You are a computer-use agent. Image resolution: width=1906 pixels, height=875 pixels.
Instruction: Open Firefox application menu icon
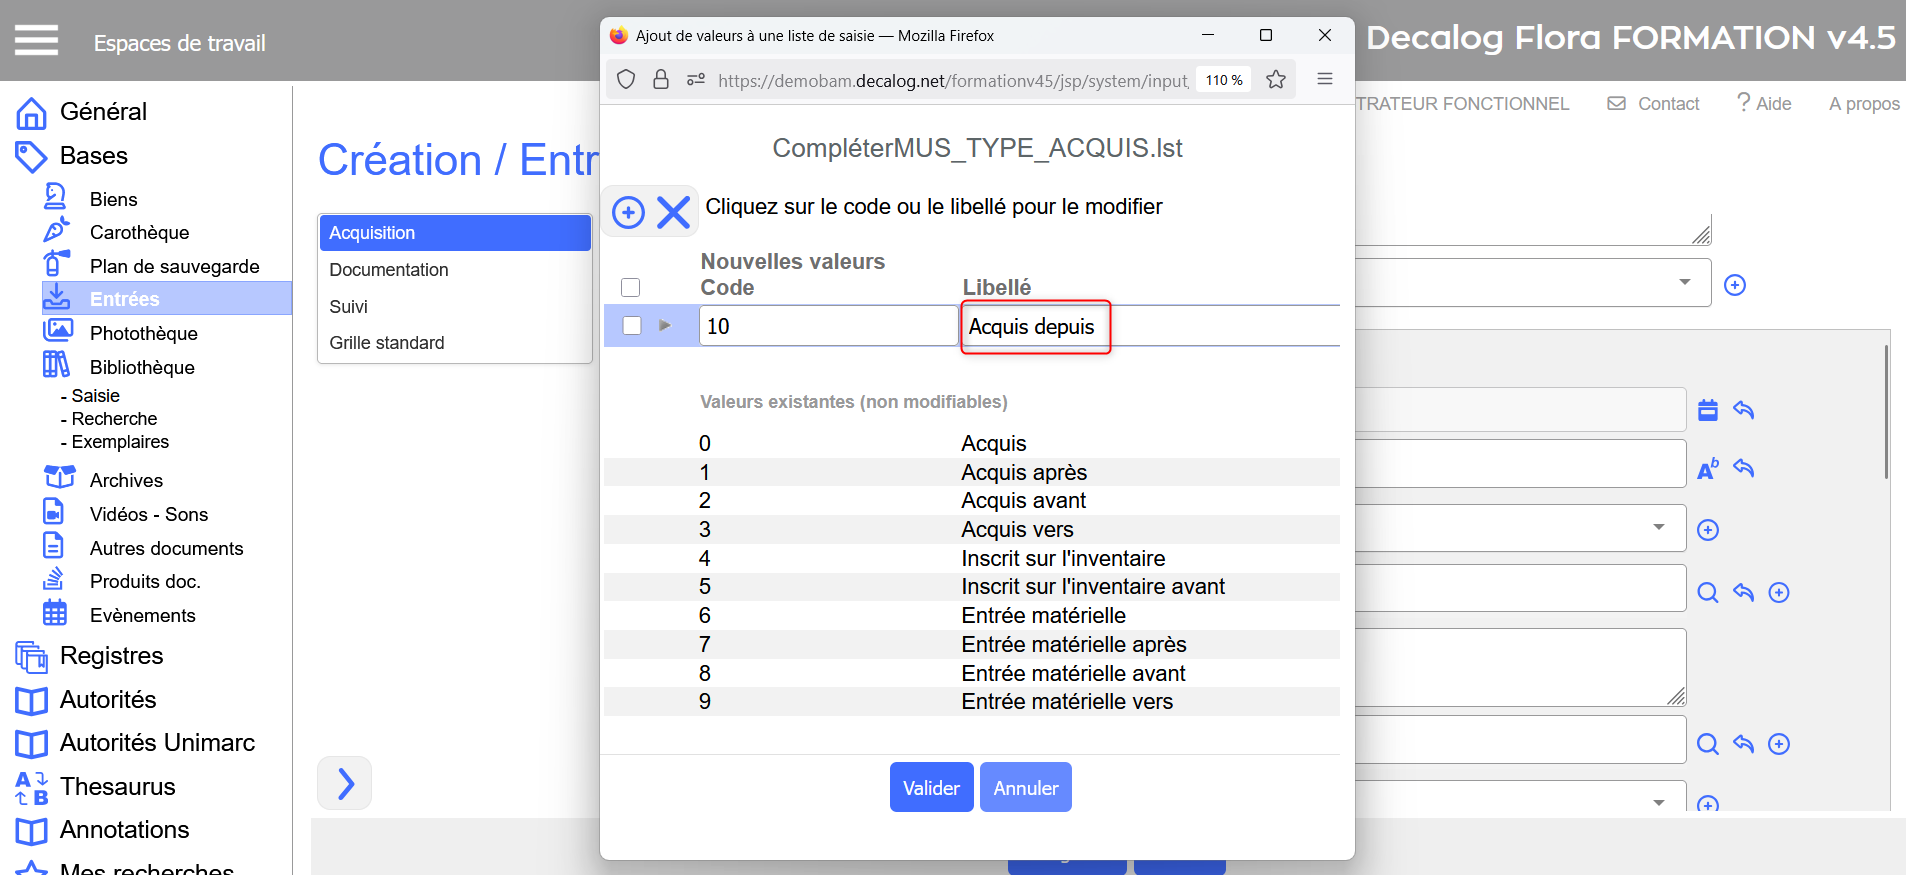[x=1325, y=80]
